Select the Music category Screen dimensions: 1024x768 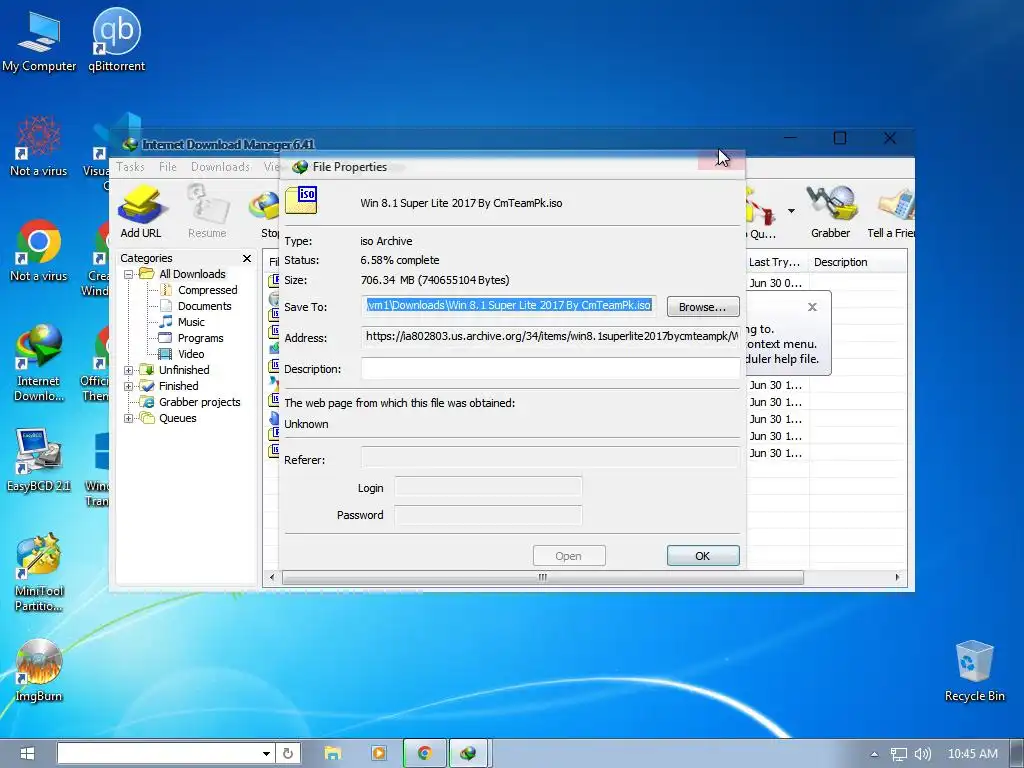click(183, 323)
